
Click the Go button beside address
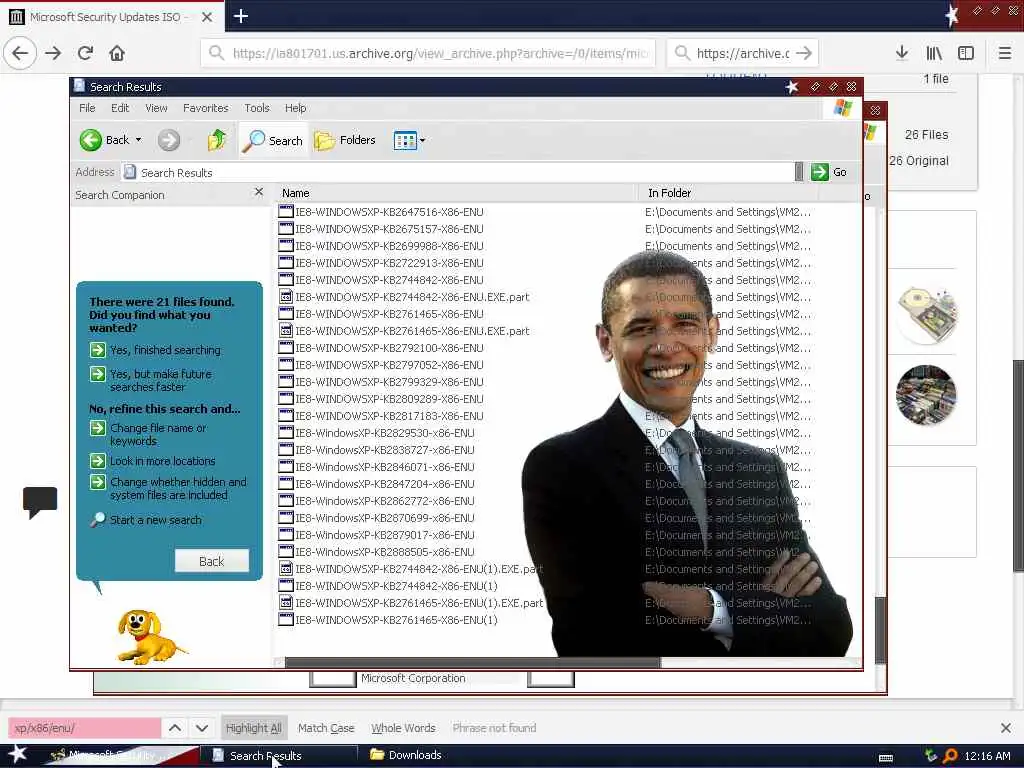(x=829, y=172)
